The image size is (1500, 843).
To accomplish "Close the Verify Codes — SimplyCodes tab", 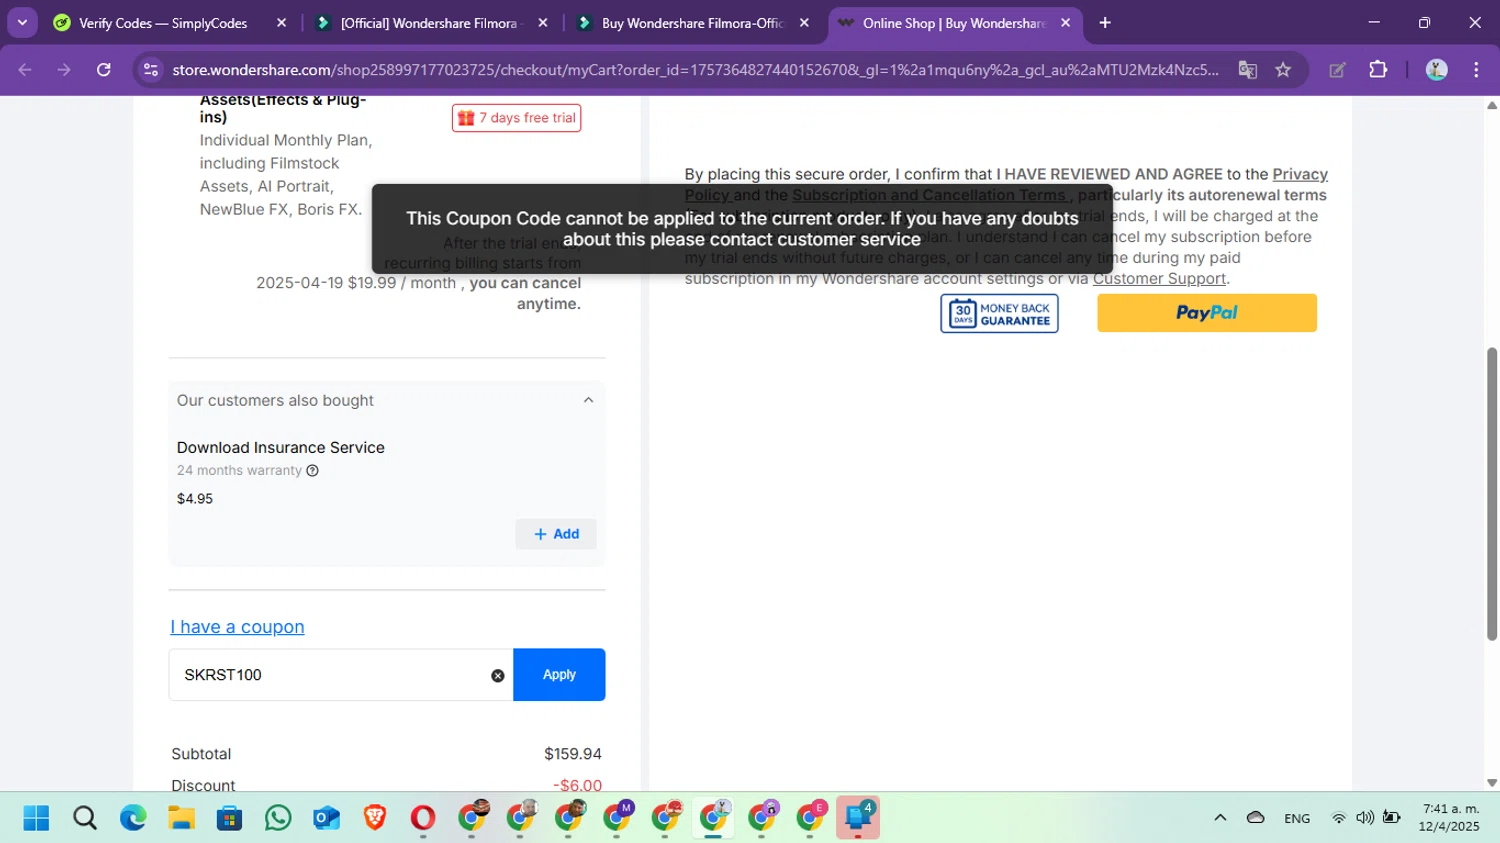I will (x=281, y=23).
